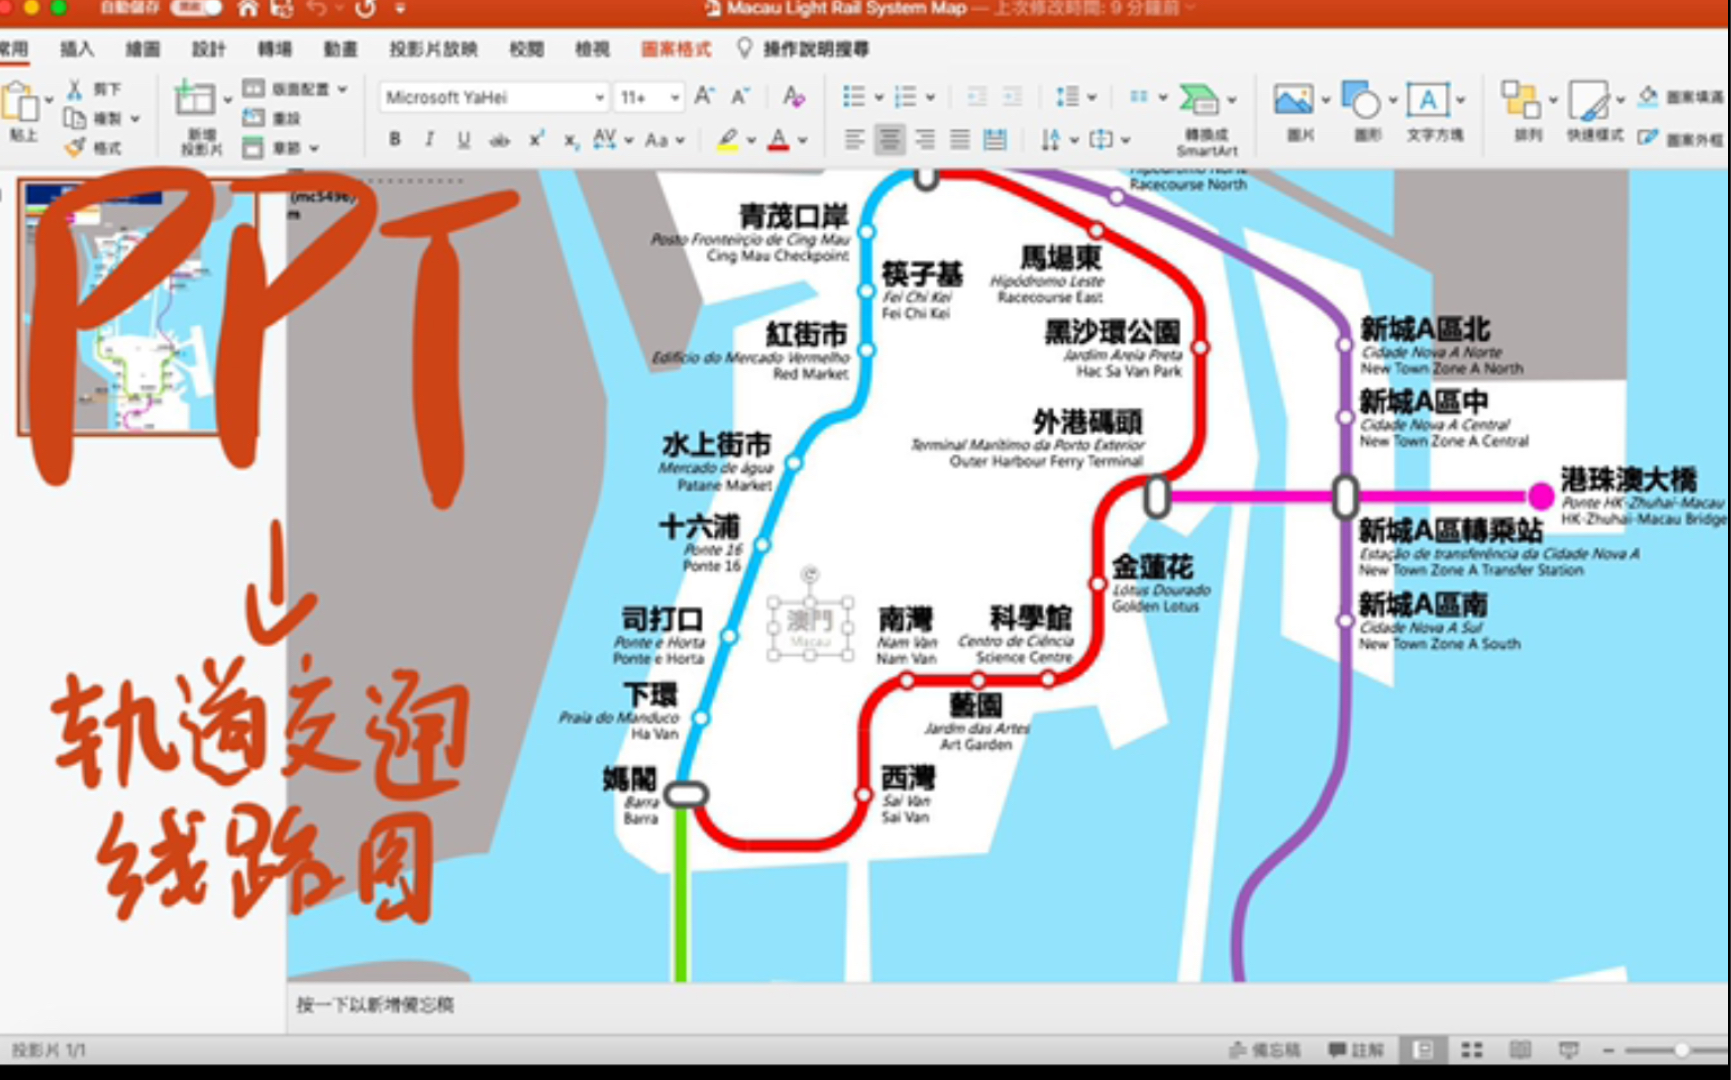This screenshot has height=1080, width=1731.
Task: Click the Text Direction icon
Action: (x=1050, y=140)
